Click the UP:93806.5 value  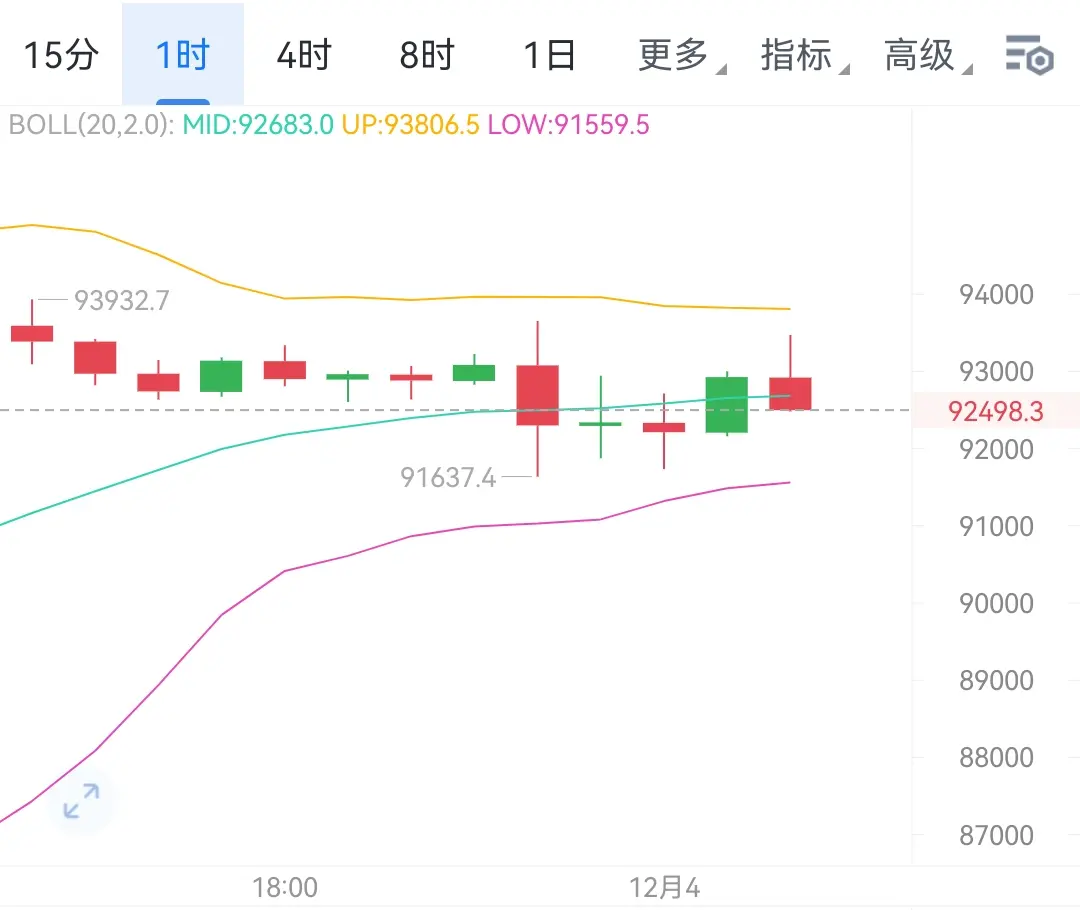pos(411,125)
